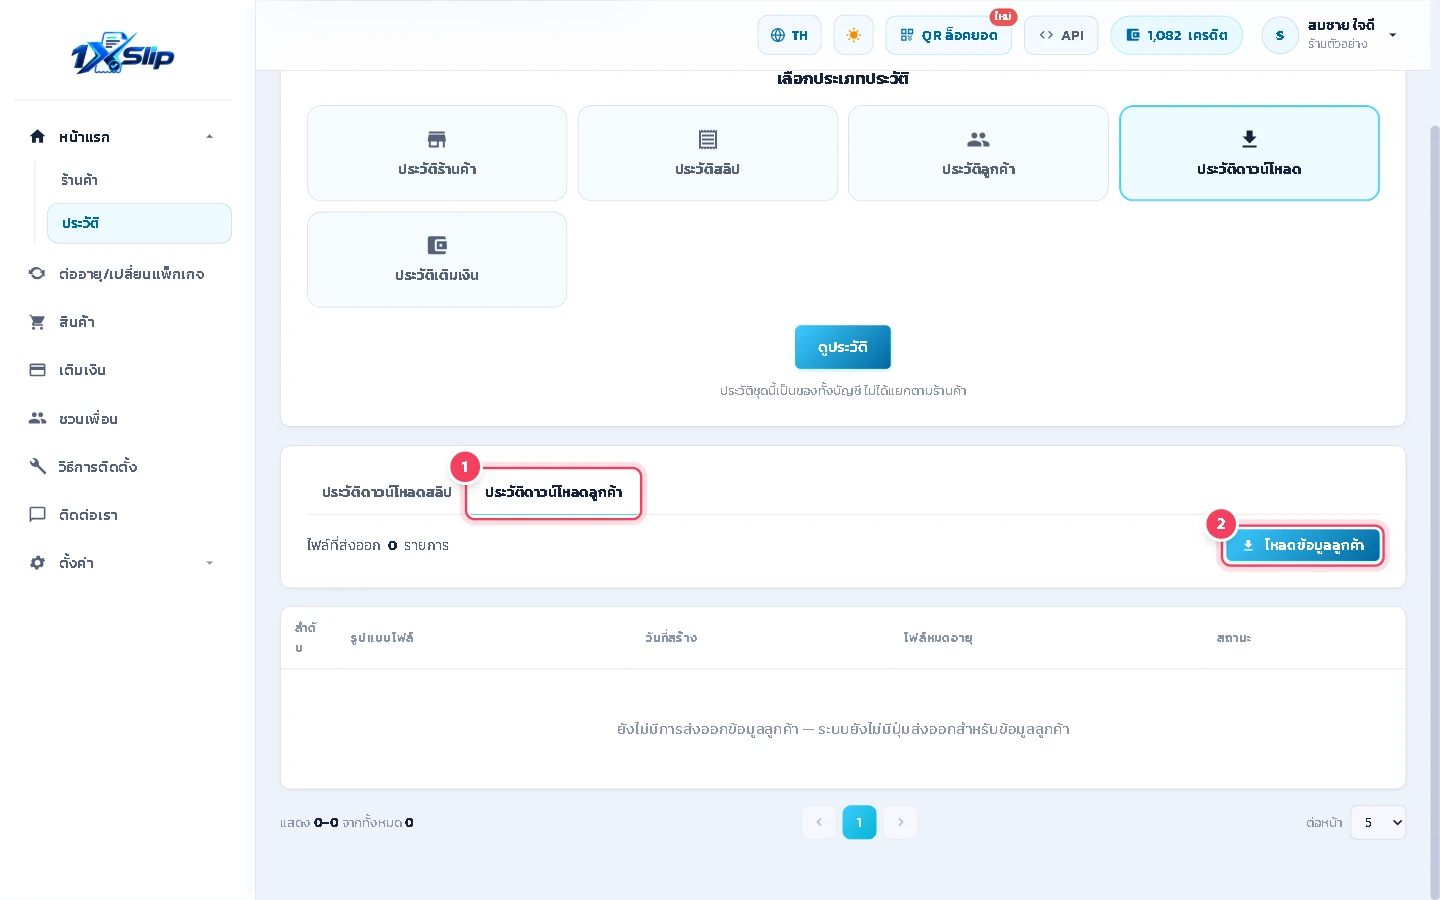Image resolution: width=1440 pixels, height=900 pixels.
Task: Collapse the หน้าแรก sidebar section
Action: click(209, 137)
